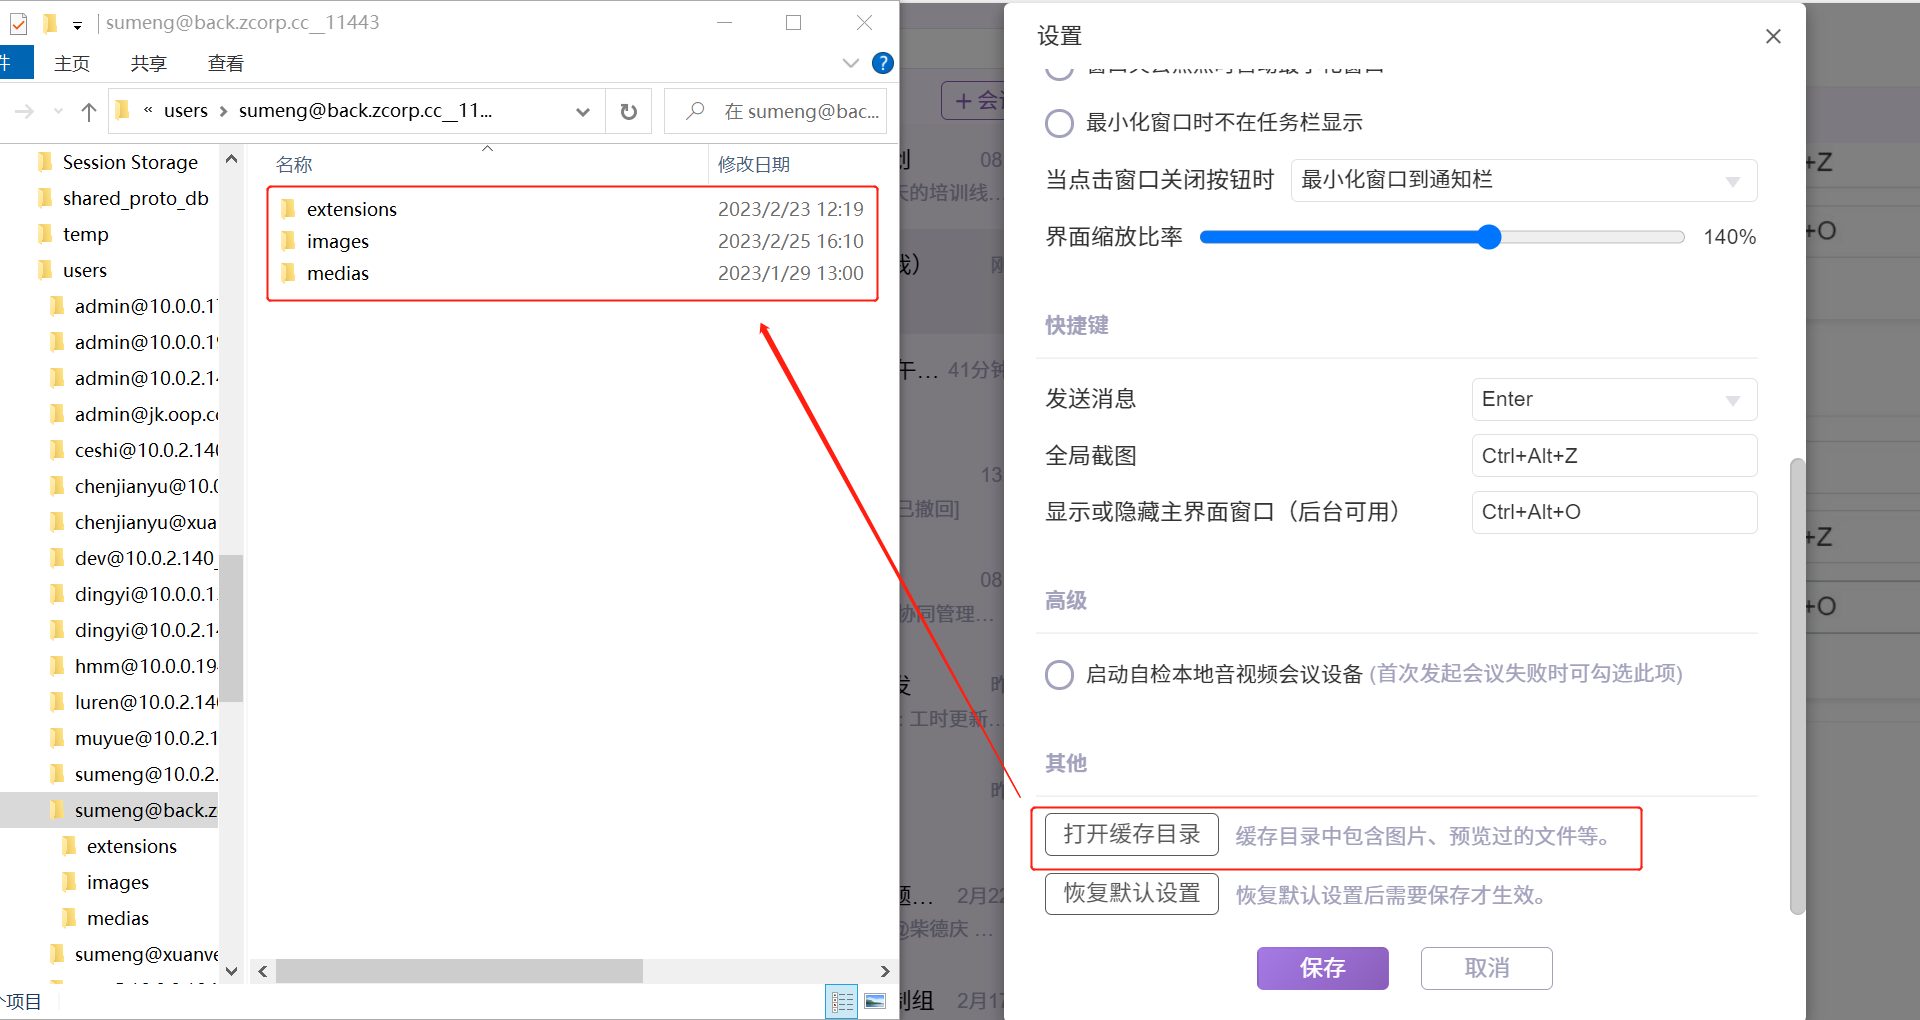Open the 查看 ribbon tab

pos(225,63)
